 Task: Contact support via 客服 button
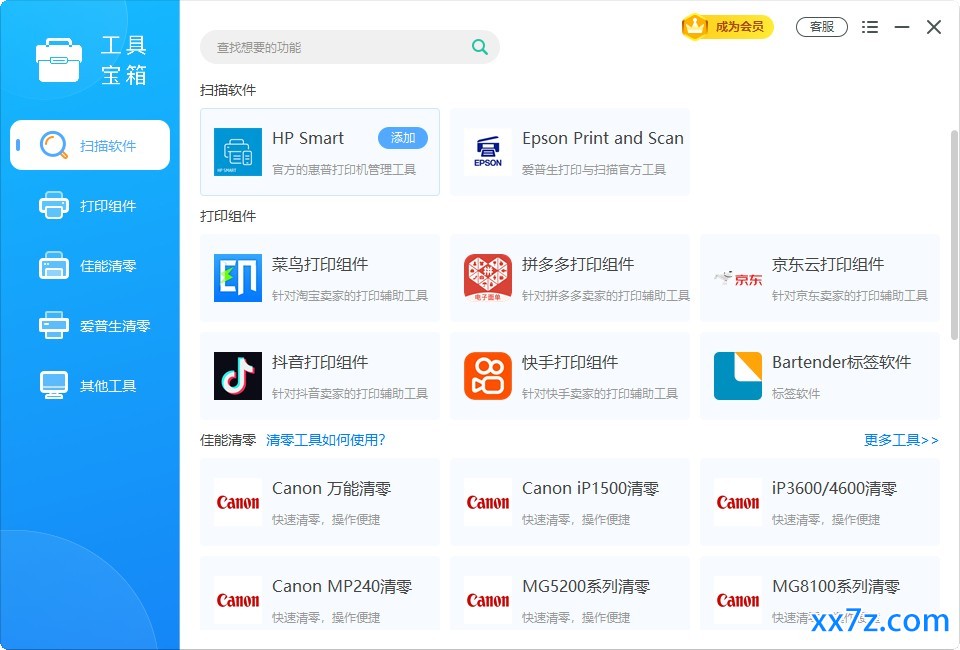tap(822, 27)
